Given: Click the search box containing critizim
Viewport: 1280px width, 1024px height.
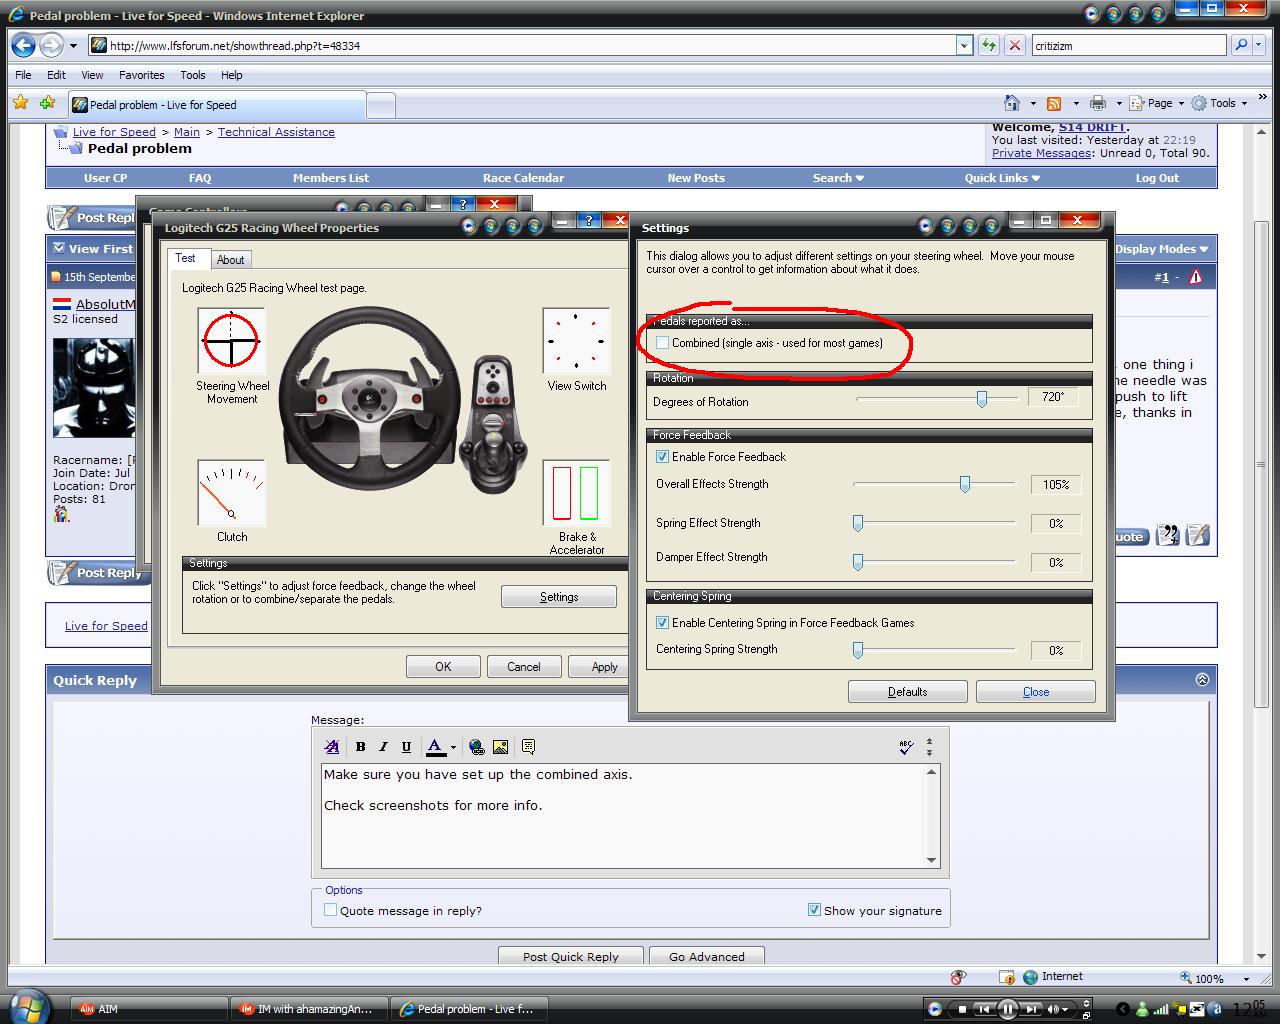Looking at the screenshot, I should click(1128, 45).
